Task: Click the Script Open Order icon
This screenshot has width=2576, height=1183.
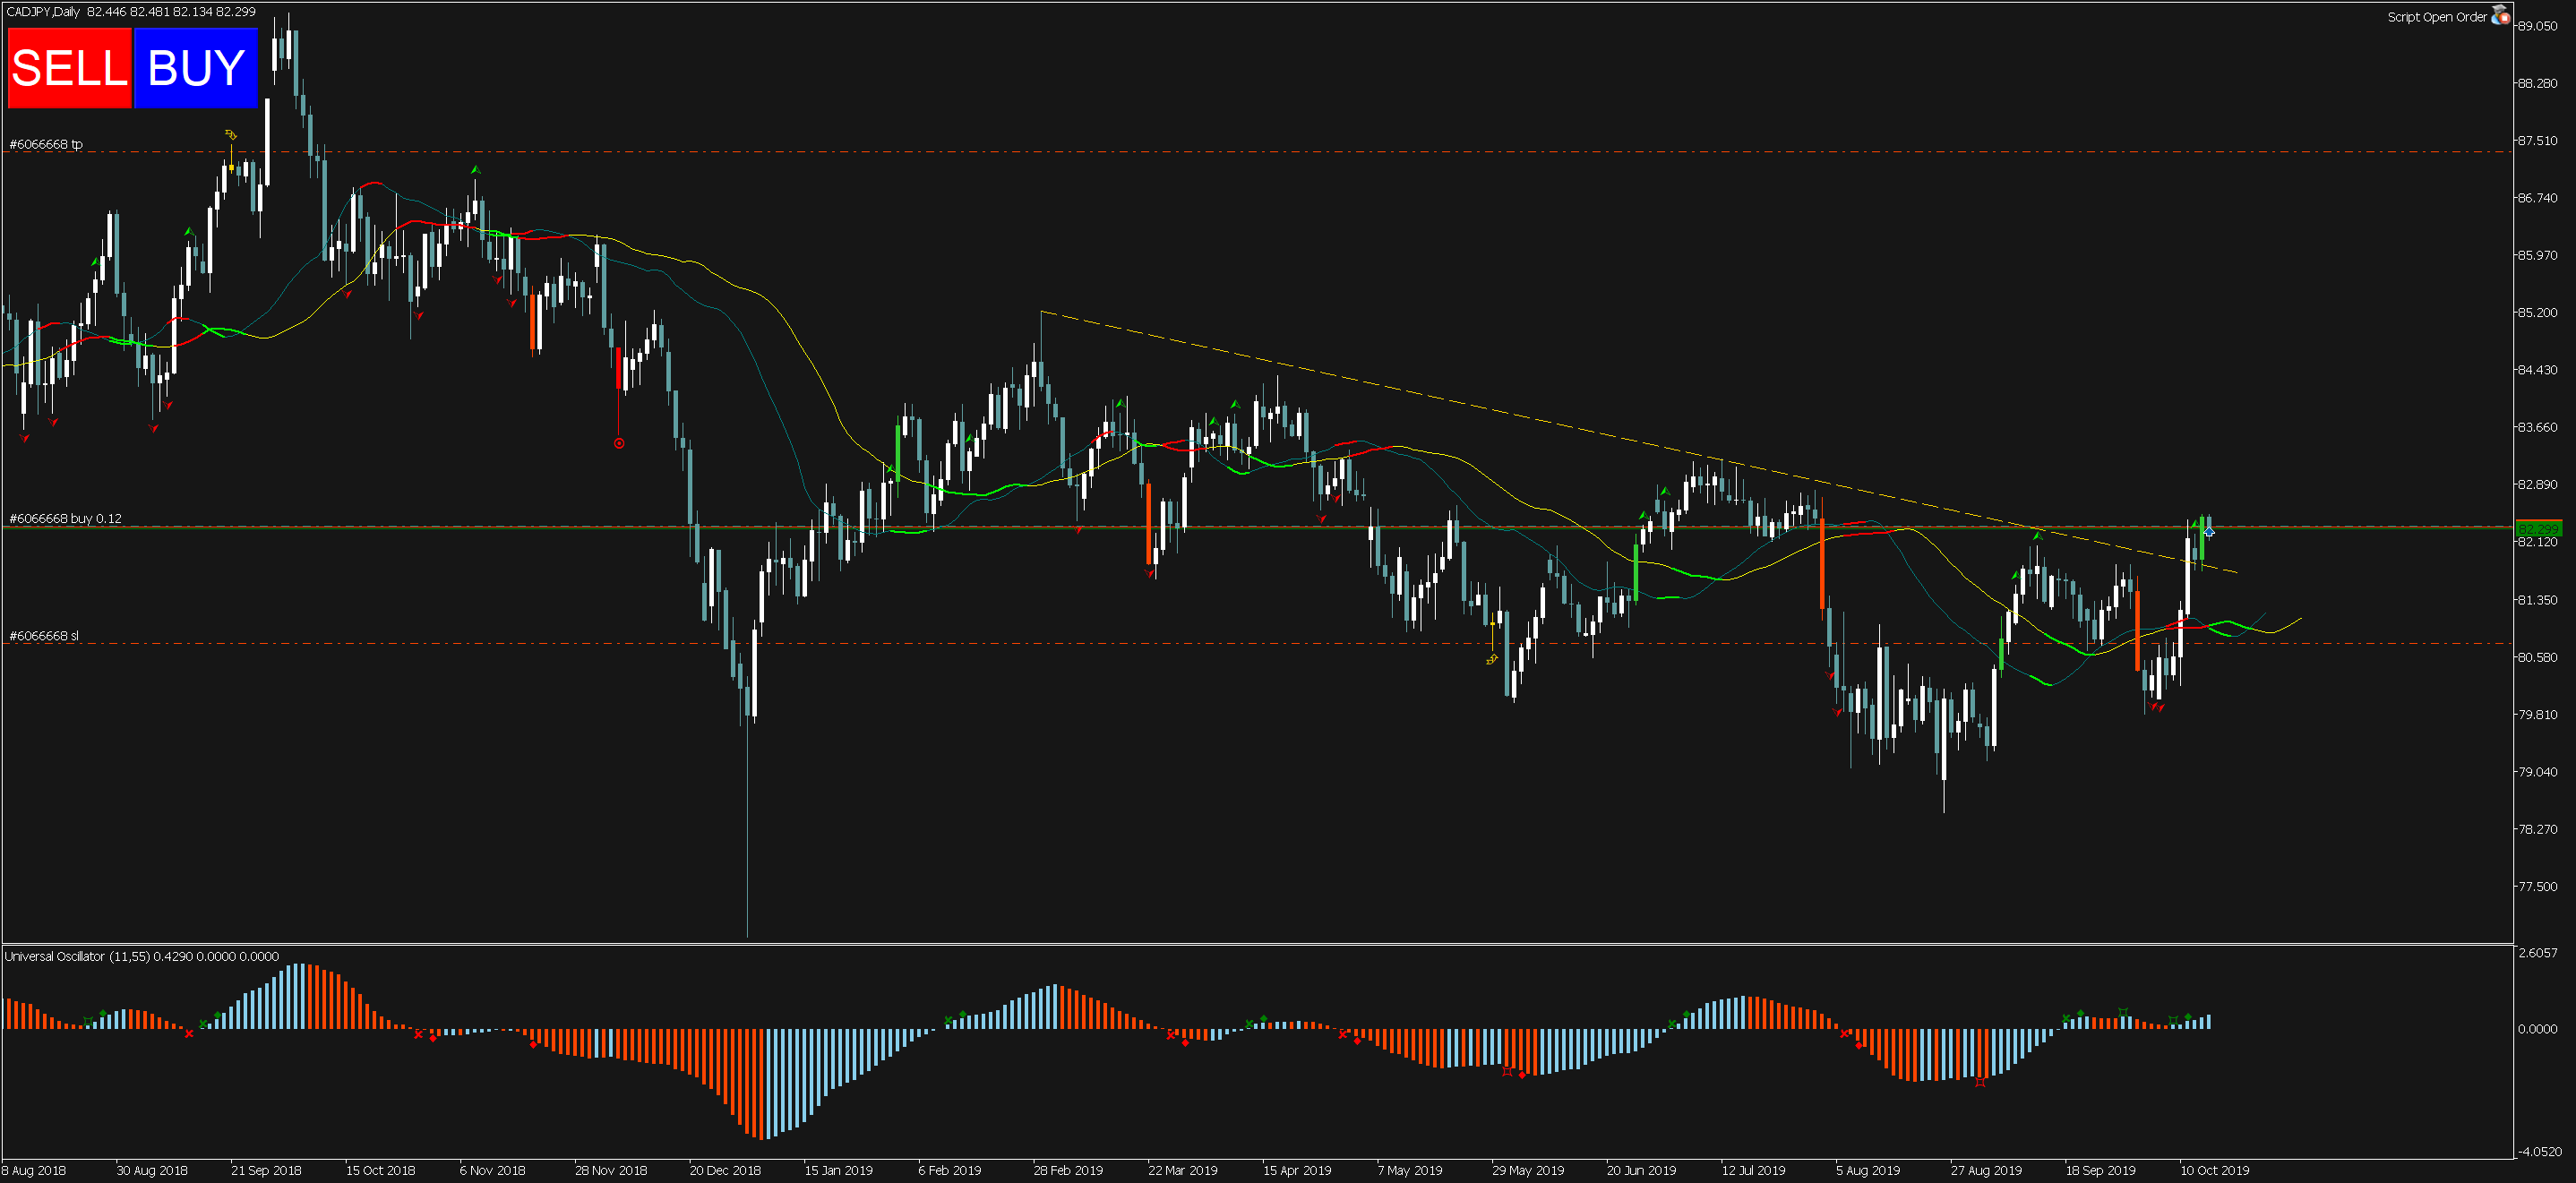Action: 2499,15
